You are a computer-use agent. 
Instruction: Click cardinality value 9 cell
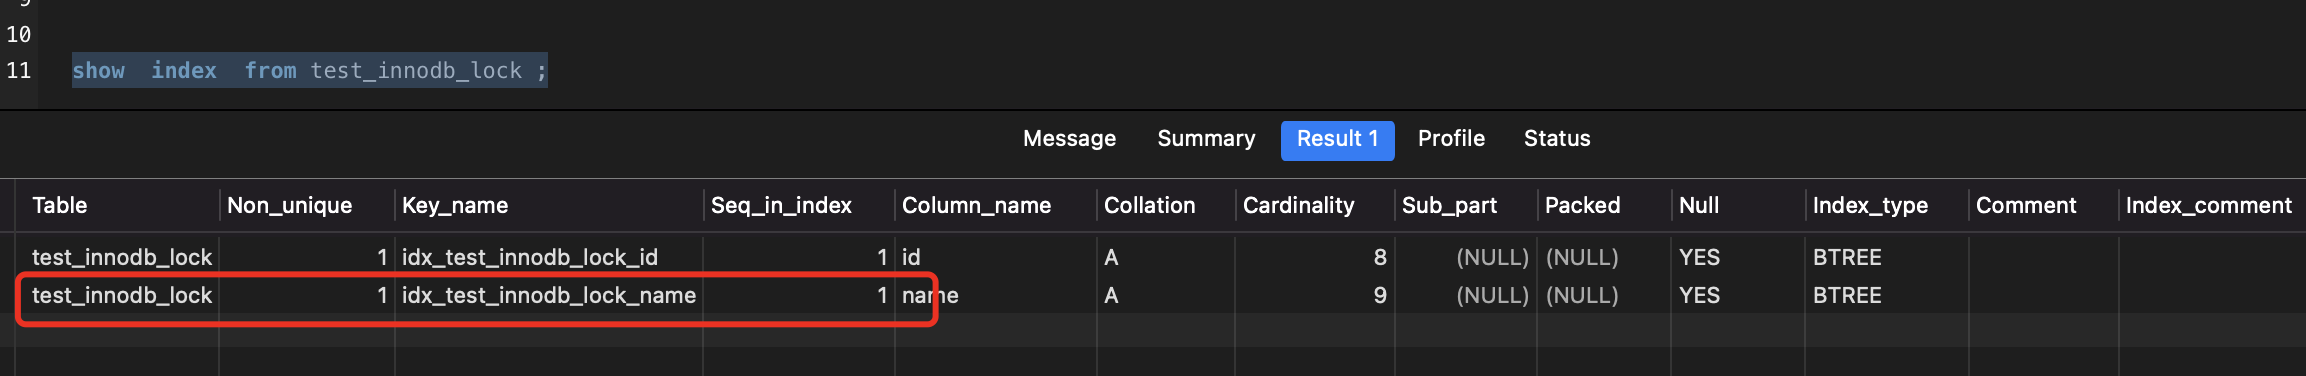click(x=1315, y=296)
